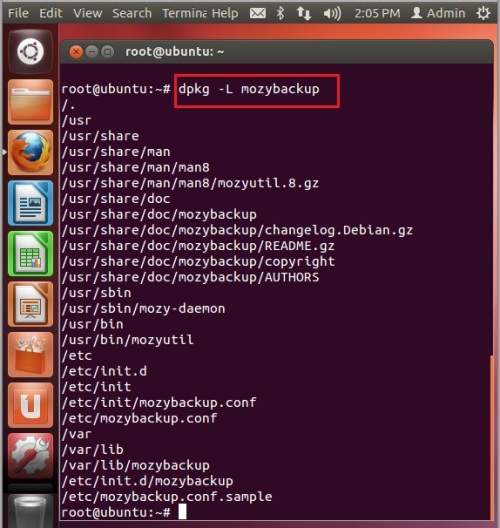Viewport: 500px width, 528px height.
Task: Open Ubuntu Software Center shopping bag
Action: coord(30,355)
